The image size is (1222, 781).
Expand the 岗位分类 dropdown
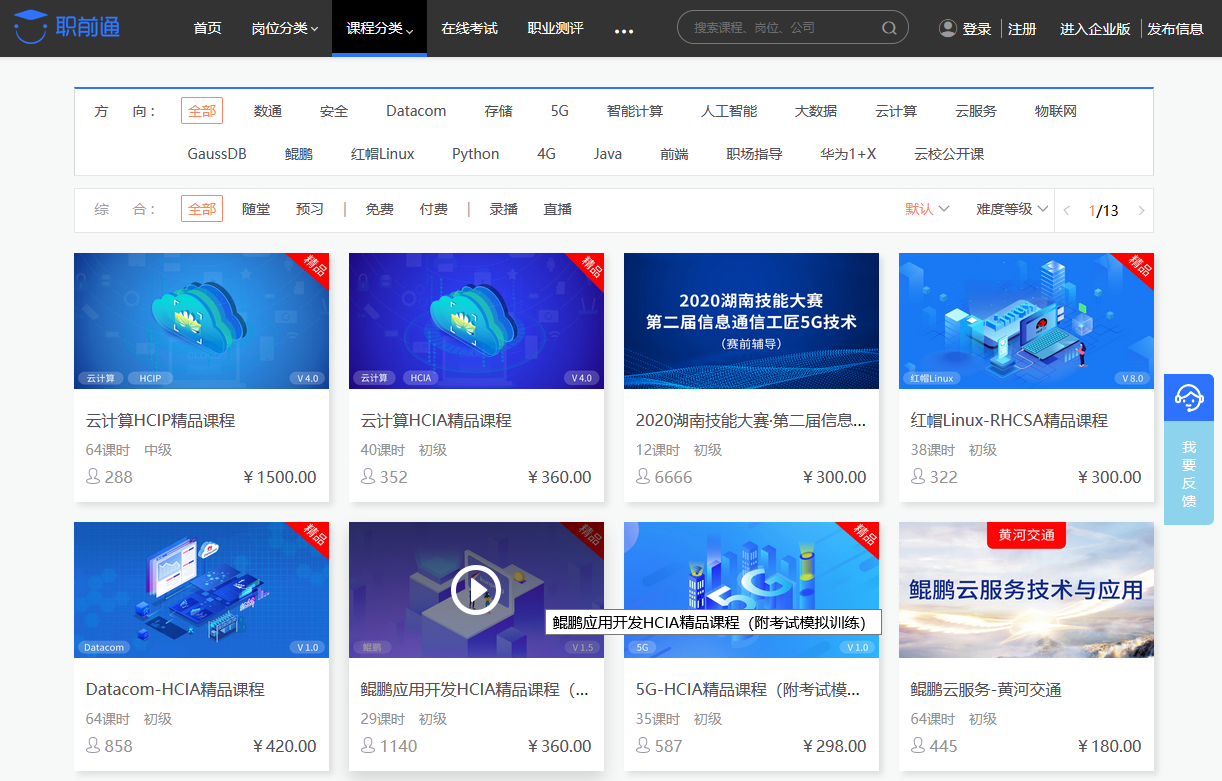(x=285, y=28)
